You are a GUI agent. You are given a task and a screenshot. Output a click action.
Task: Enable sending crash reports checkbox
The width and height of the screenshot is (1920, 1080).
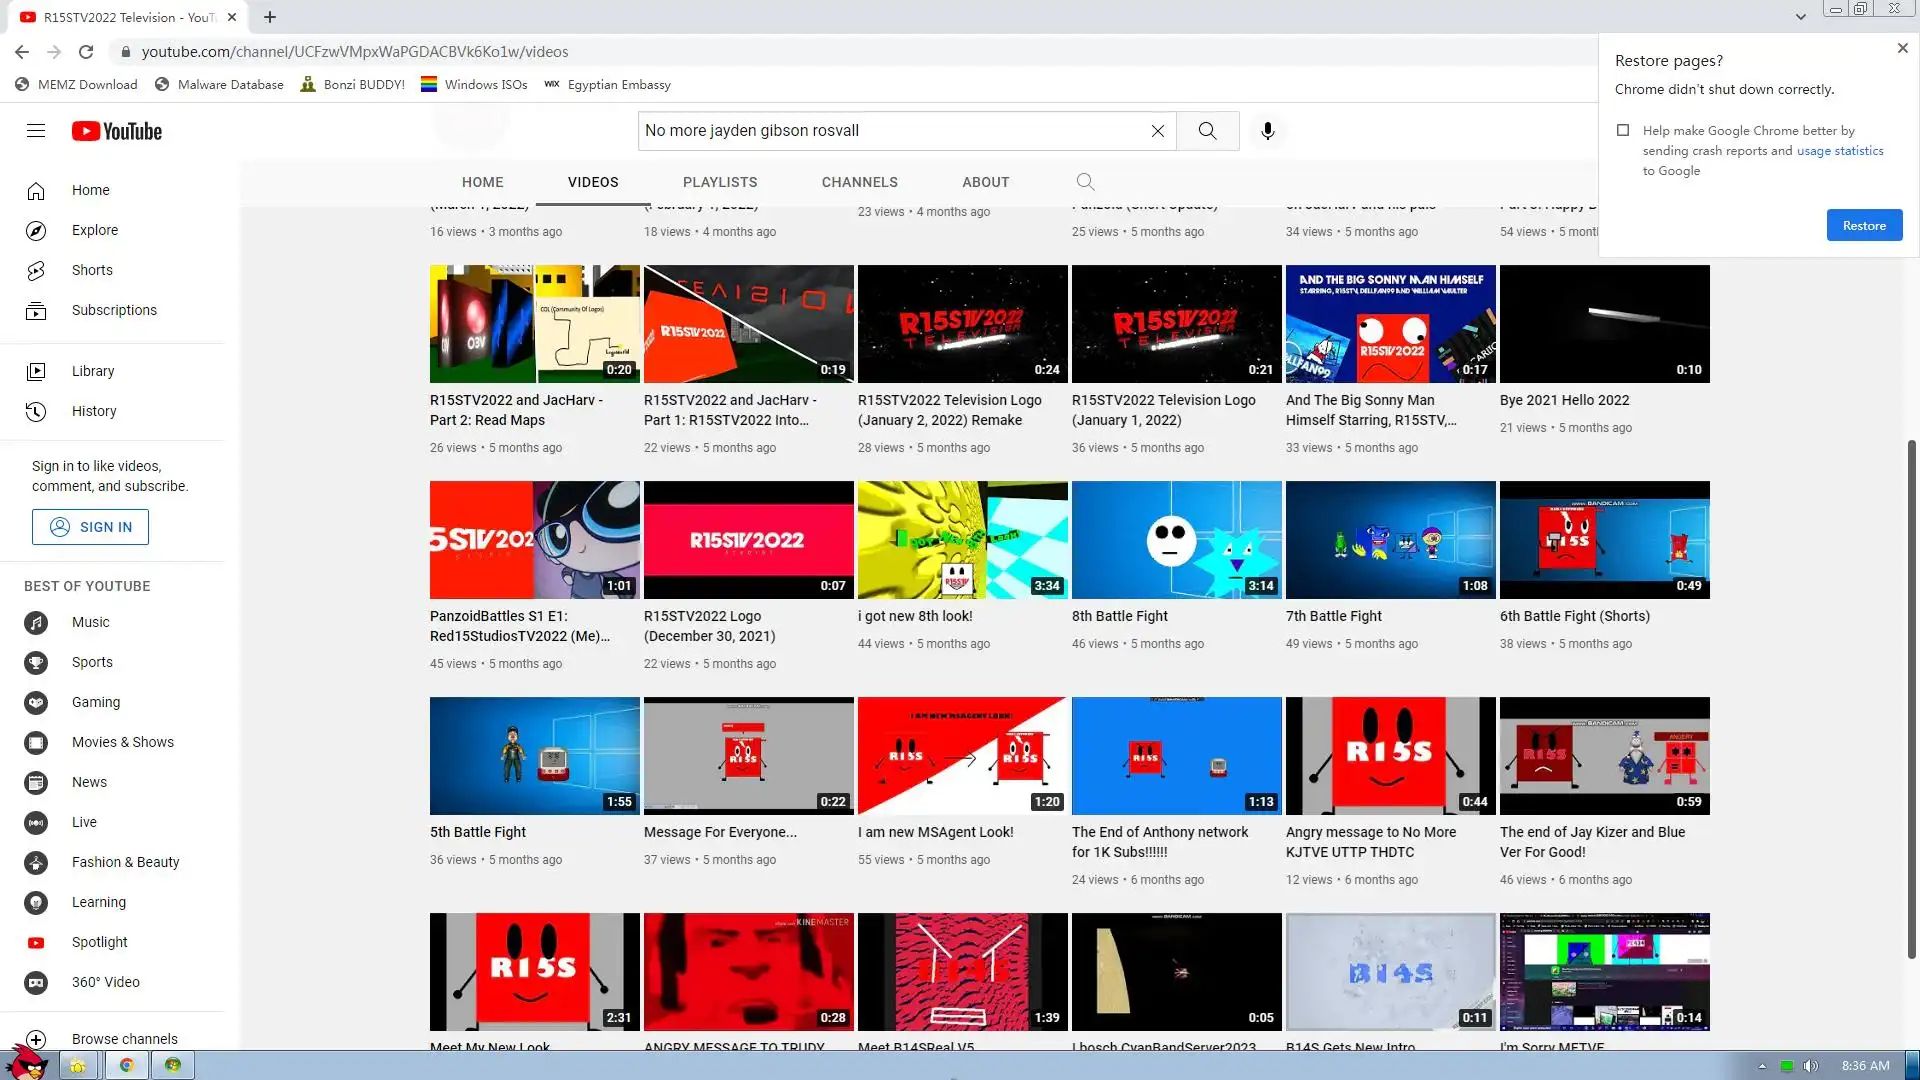[1623, 130]
